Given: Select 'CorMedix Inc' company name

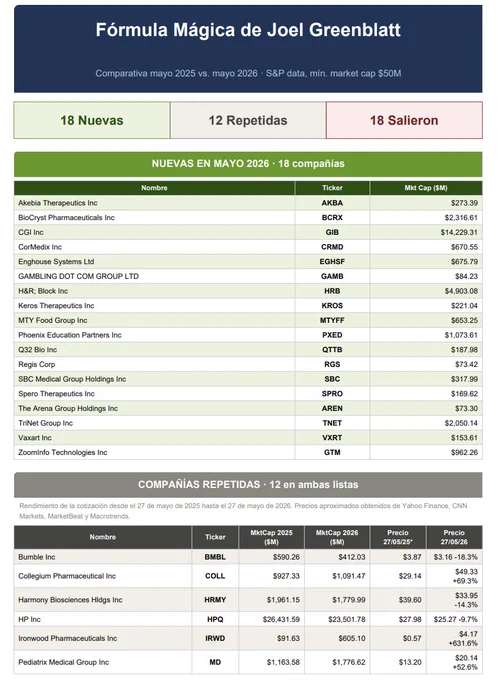Looking at the screenshot, I should [x=40, y=247].
